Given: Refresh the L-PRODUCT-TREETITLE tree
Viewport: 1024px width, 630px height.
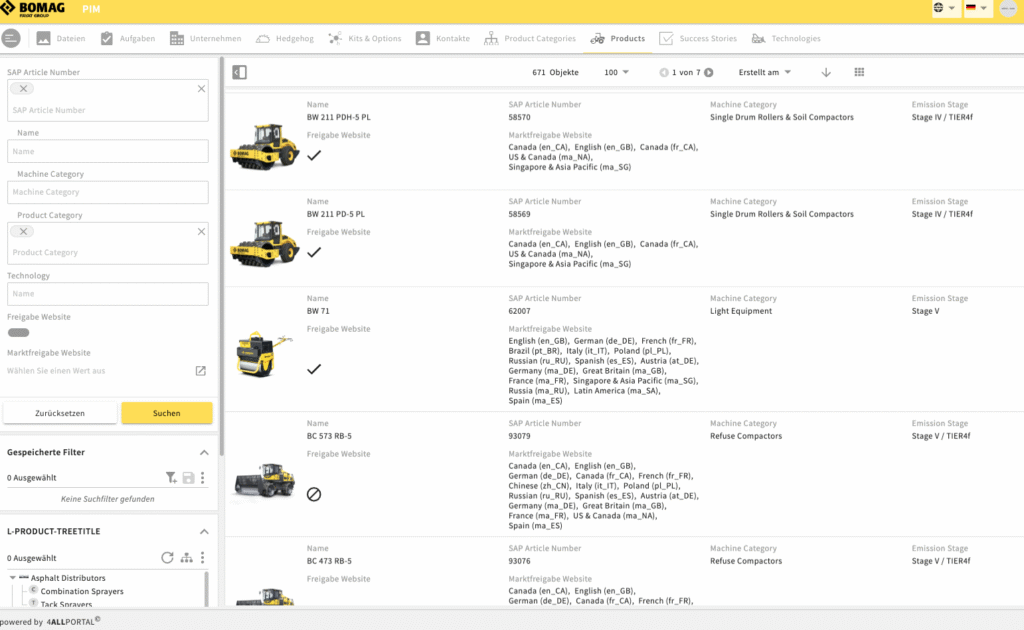Looking at the screenshot, I should [167, 558].
